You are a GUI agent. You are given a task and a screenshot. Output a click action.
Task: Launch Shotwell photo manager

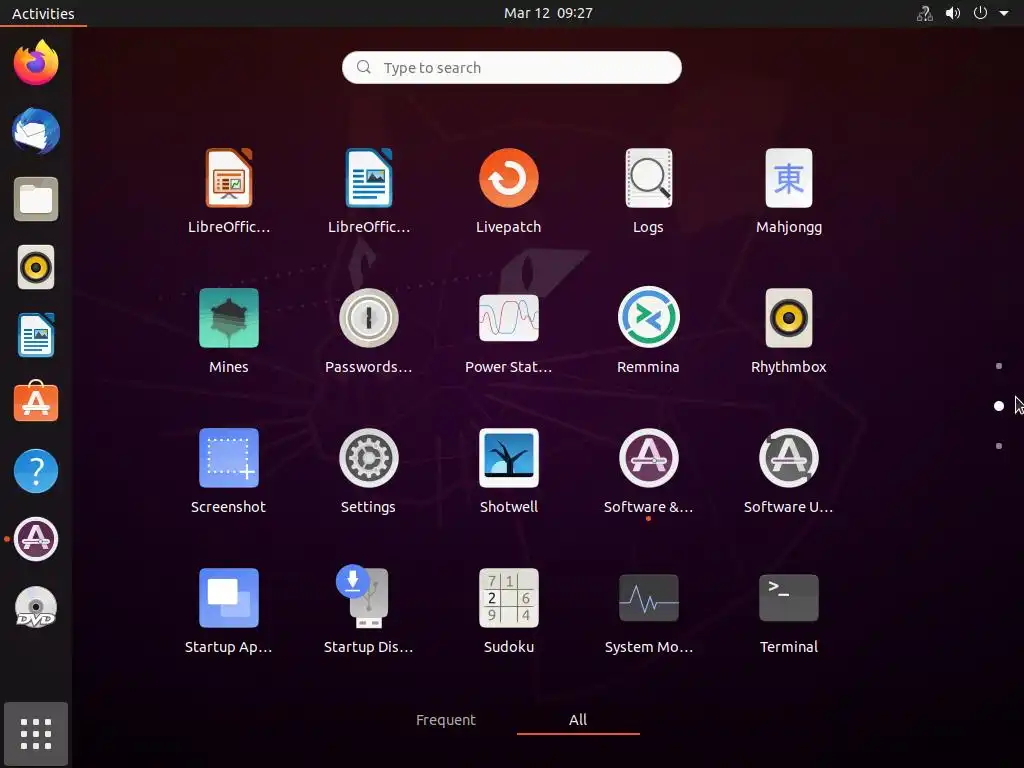pyautogui.click(x=508, y=470)
